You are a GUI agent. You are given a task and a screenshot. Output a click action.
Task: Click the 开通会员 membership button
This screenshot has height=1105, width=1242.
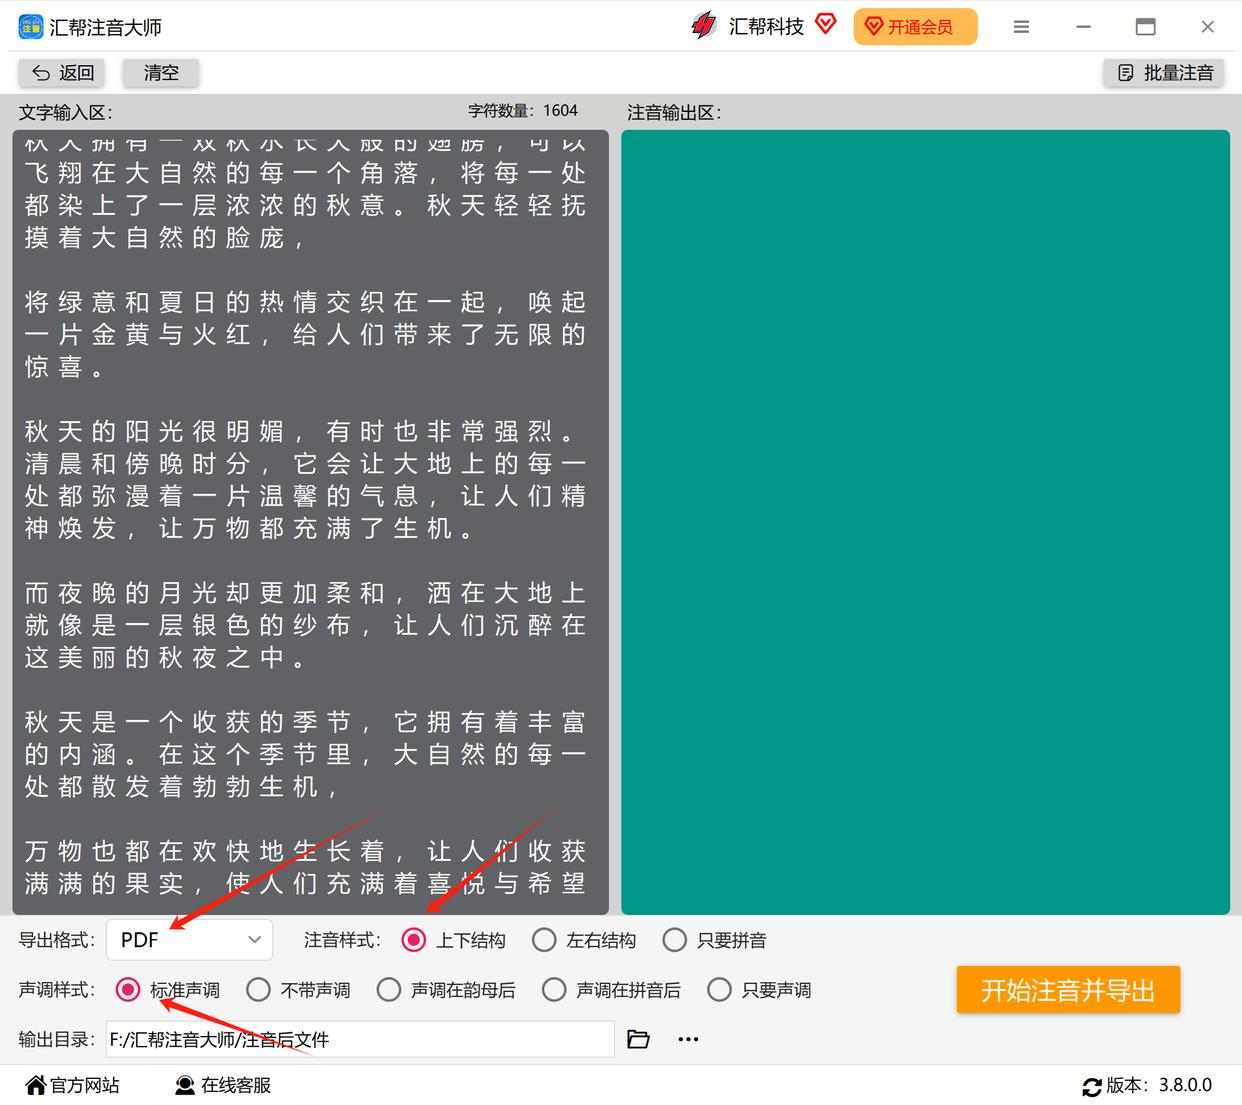[915, 27]
